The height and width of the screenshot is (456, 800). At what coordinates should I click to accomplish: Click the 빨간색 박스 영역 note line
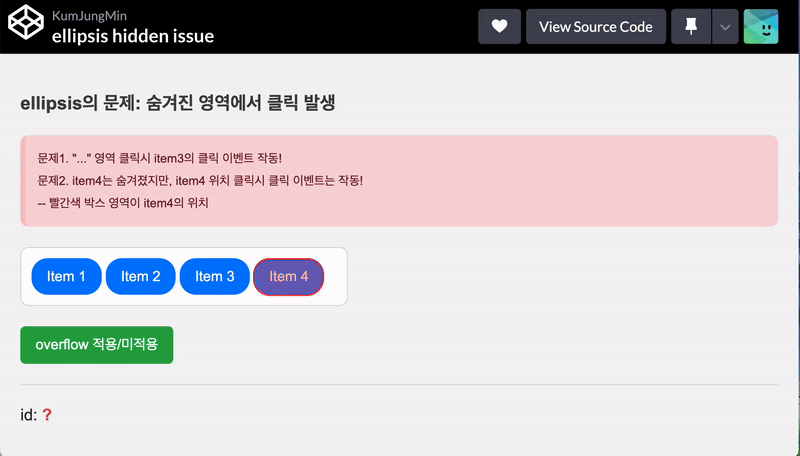pos(123,203)
